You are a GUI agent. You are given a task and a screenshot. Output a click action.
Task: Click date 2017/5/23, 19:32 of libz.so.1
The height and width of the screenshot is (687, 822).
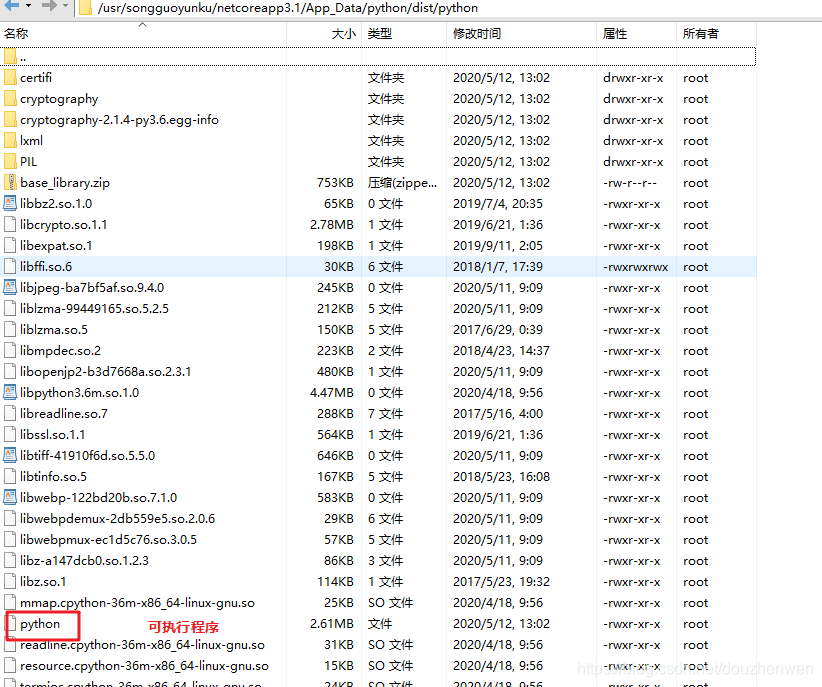coord(502,582)
